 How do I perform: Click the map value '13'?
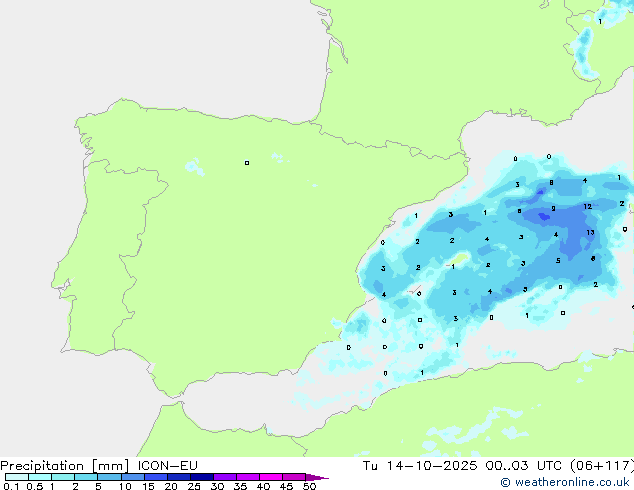[x=590, y=232]
